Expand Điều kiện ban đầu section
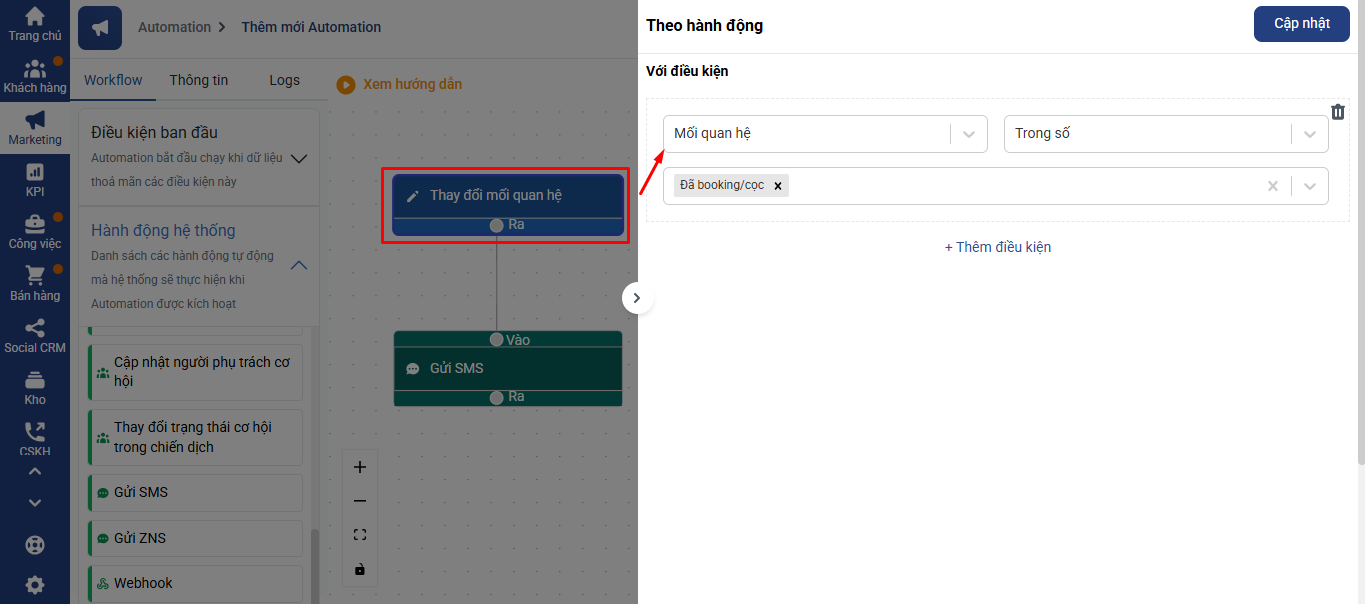This screenshot has height=604, width=1365. point(298,157)
